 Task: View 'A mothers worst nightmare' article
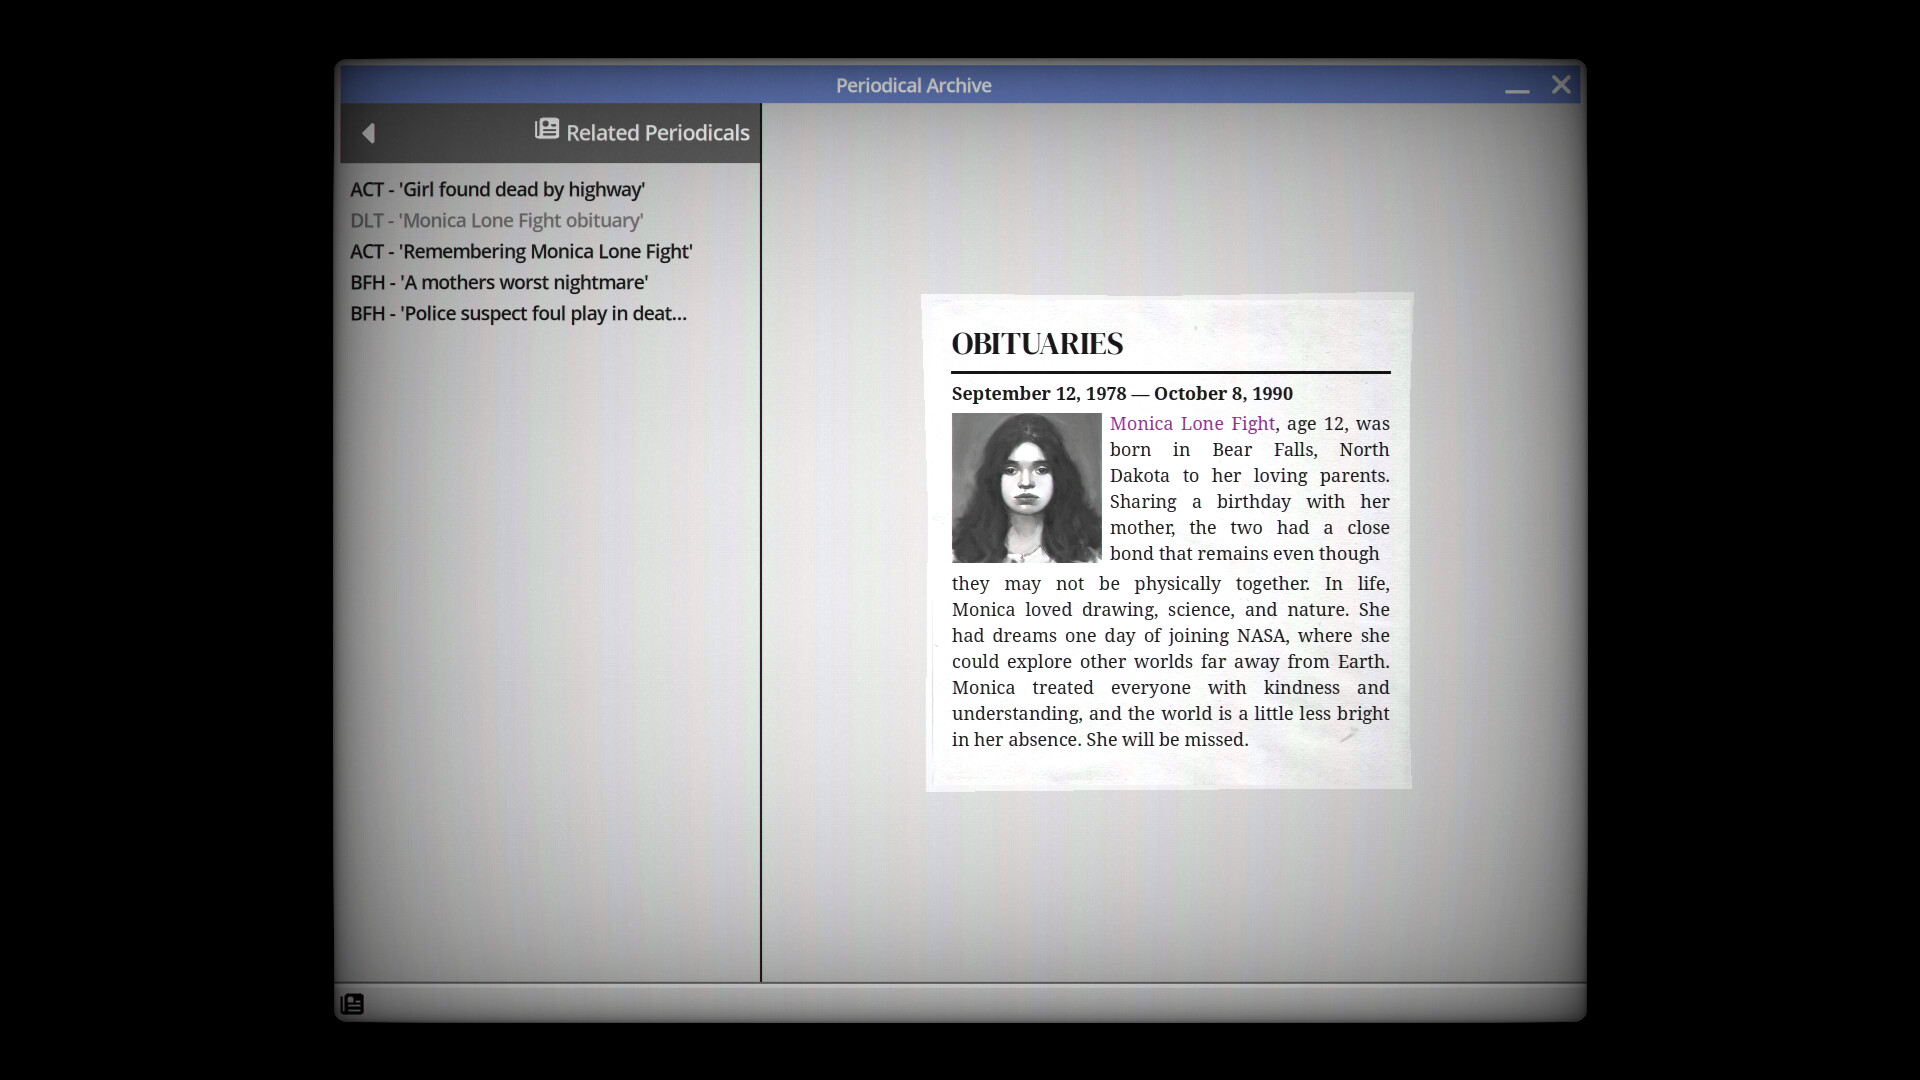(498, 282)
